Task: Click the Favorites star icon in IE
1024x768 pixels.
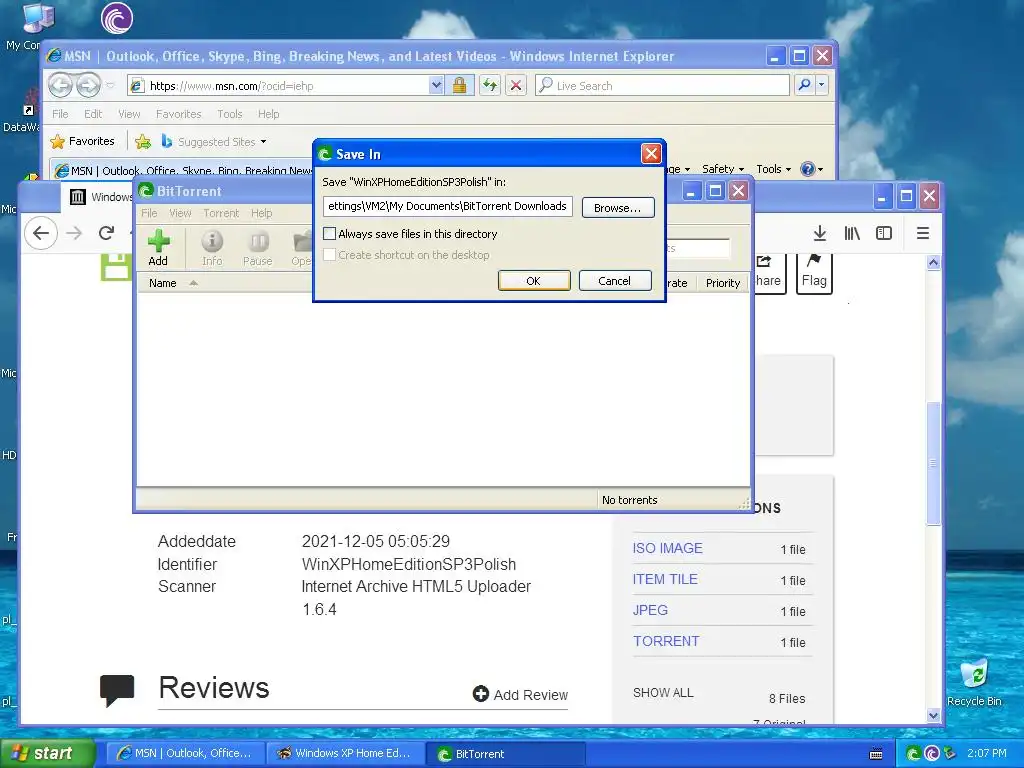Action: (x=57, y=142)
